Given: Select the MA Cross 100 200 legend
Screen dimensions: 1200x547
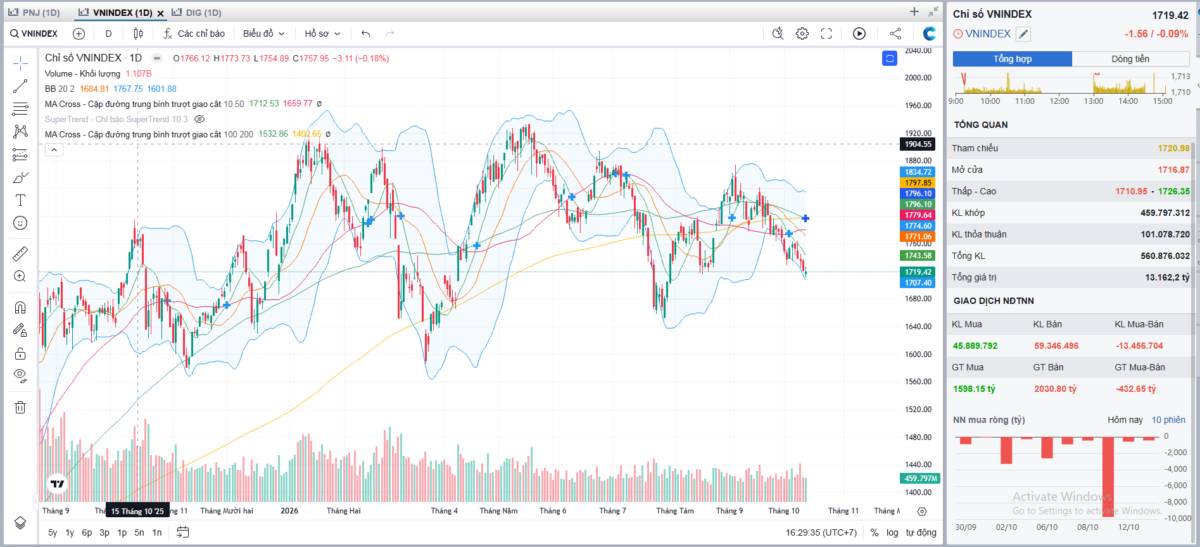Looking at the screenshot, I should pos(149,133).
